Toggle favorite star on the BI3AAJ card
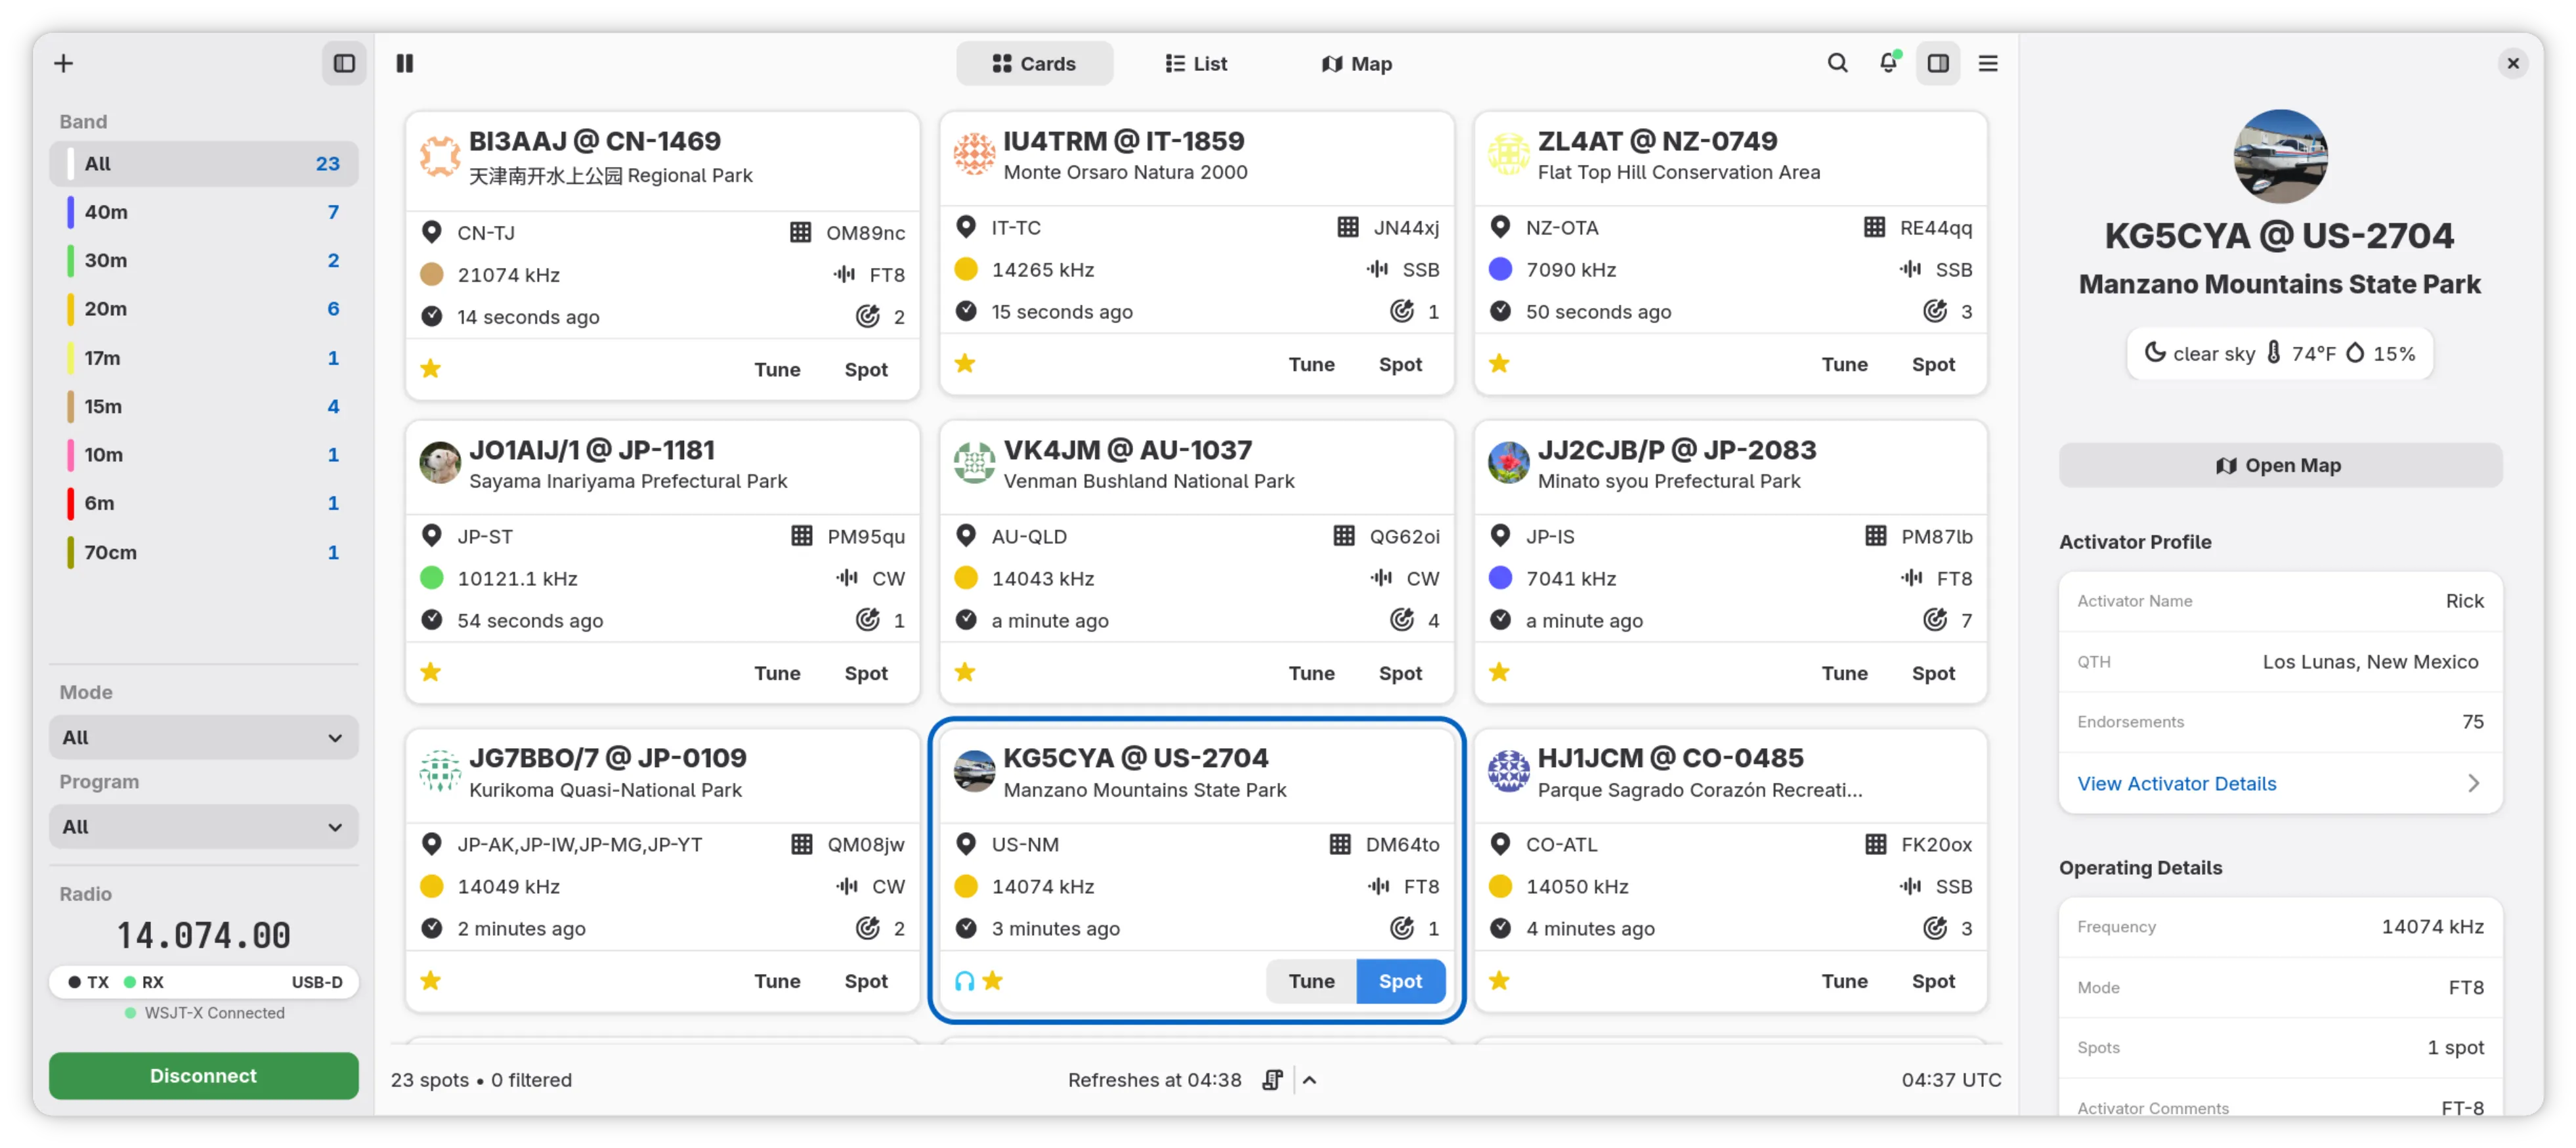Viewport: 2576px width, 1148px height. [x=431, y=369]
